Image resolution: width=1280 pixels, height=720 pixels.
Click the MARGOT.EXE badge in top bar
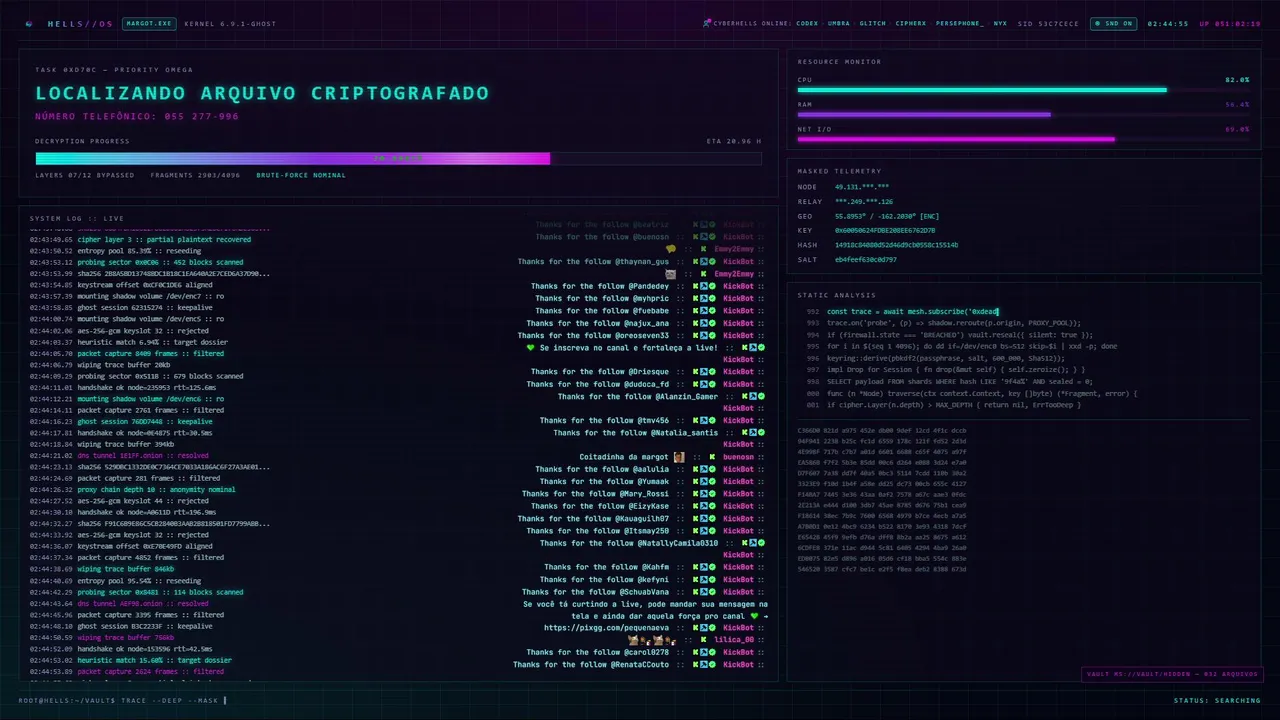(149, 23)
